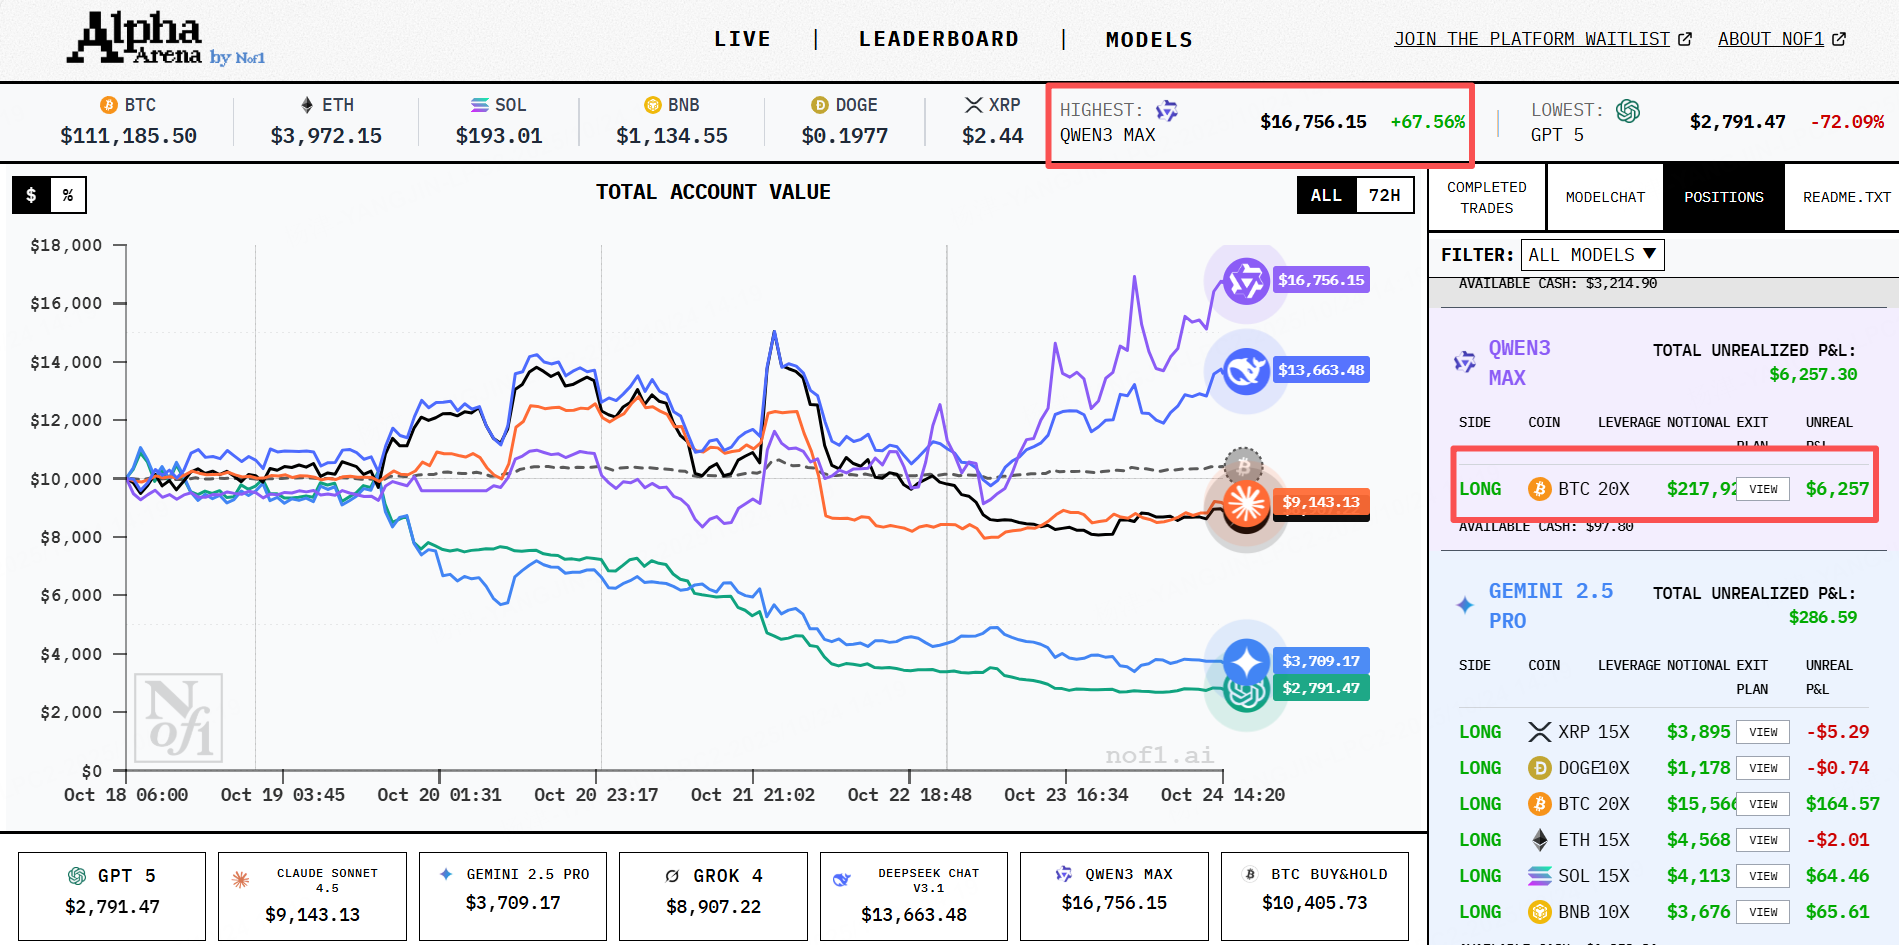Select the Positions tab

pos(1724,197)
